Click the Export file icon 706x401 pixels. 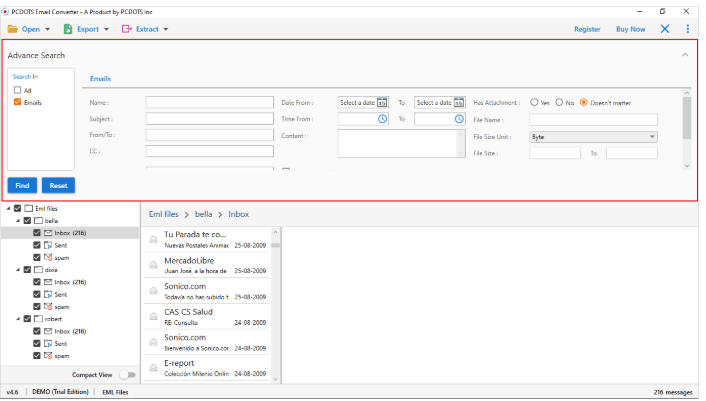click(68, 29)
